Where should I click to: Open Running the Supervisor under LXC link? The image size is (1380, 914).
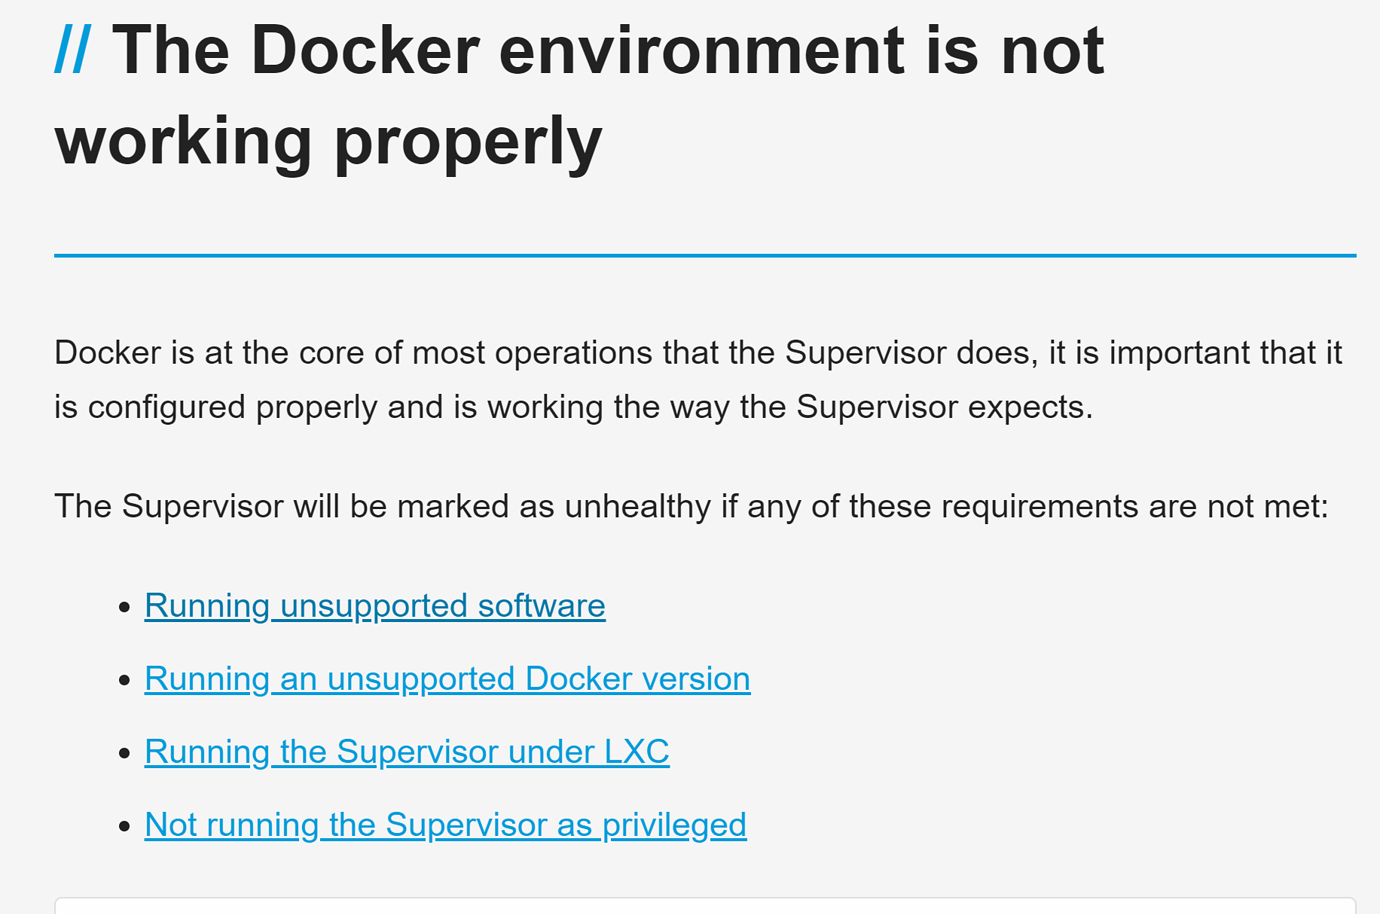(407, 752)
